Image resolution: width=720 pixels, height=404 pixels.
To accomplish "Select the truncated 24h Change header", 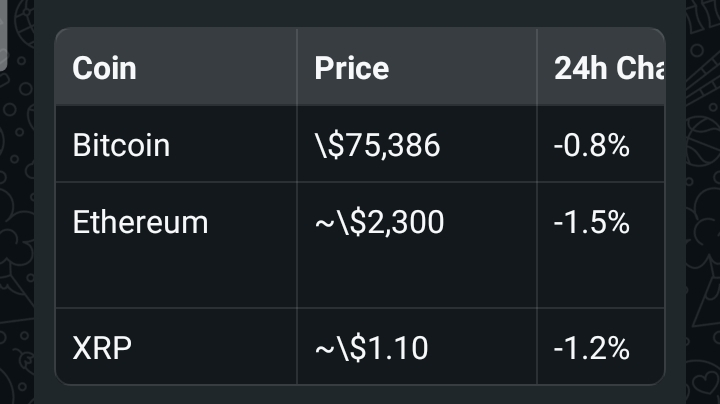I will coord(609,68).
